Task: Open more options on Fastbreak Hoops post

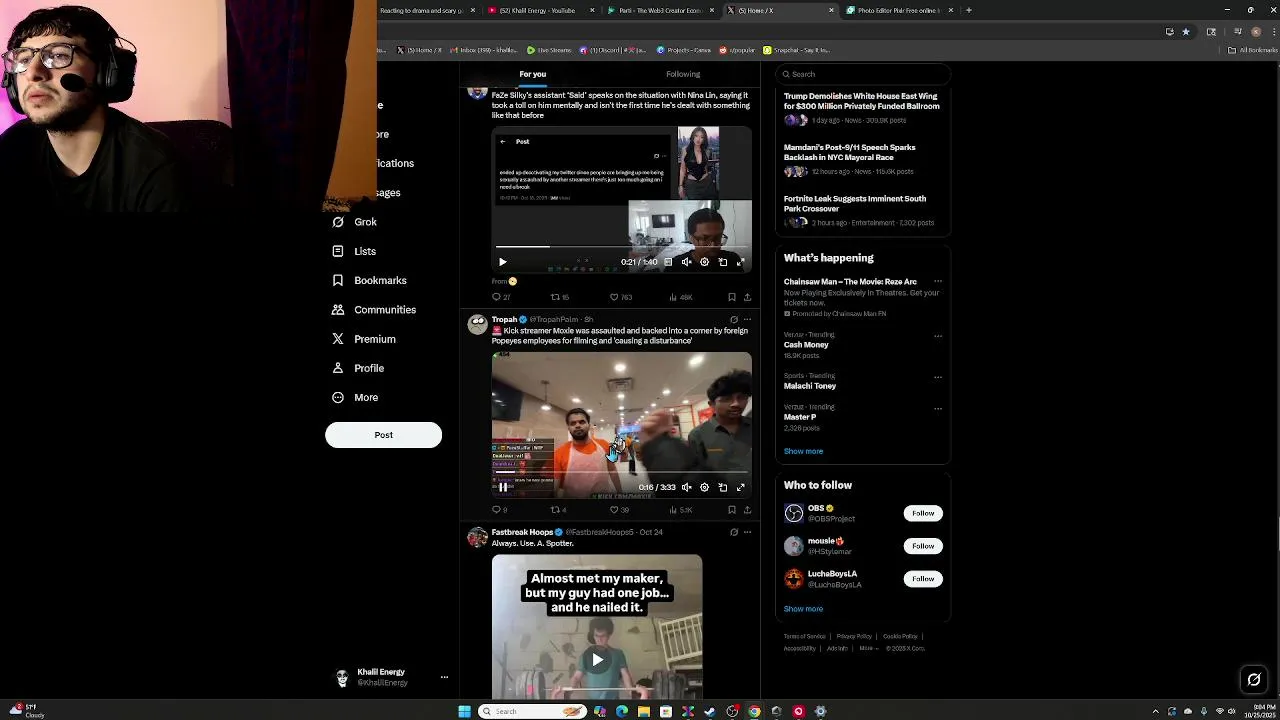Action: (x=747, y=532)
